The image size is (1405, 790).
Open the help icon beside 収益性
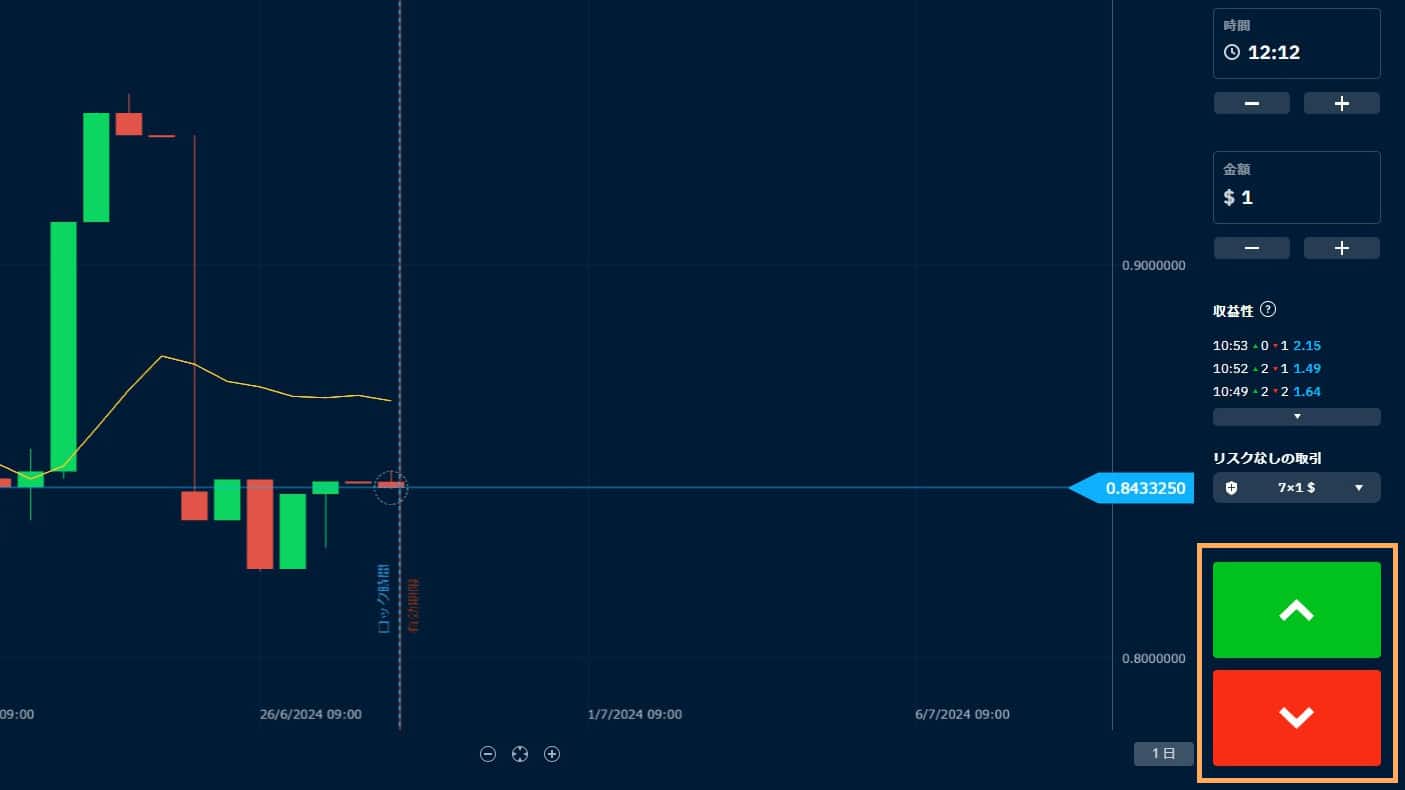(1268, 310)
